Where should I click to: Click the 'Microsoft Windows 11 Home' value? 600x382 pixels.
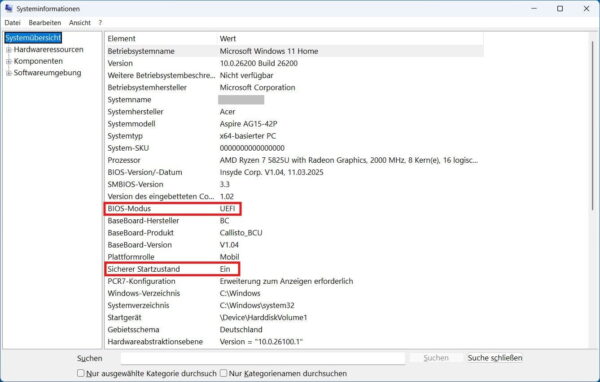pos(269,51)
